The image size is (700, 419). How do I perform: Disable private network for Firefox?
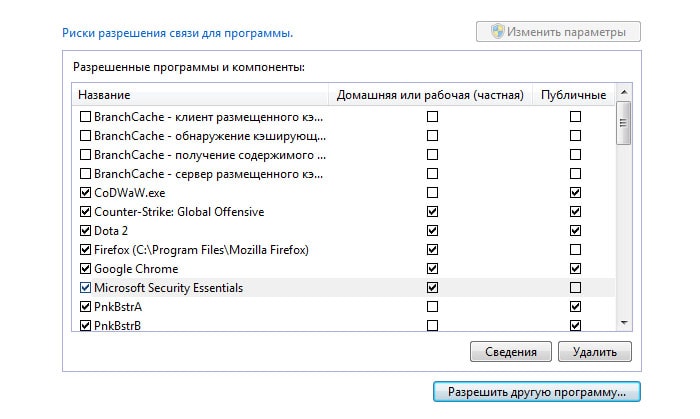click(x=432, y=249)
